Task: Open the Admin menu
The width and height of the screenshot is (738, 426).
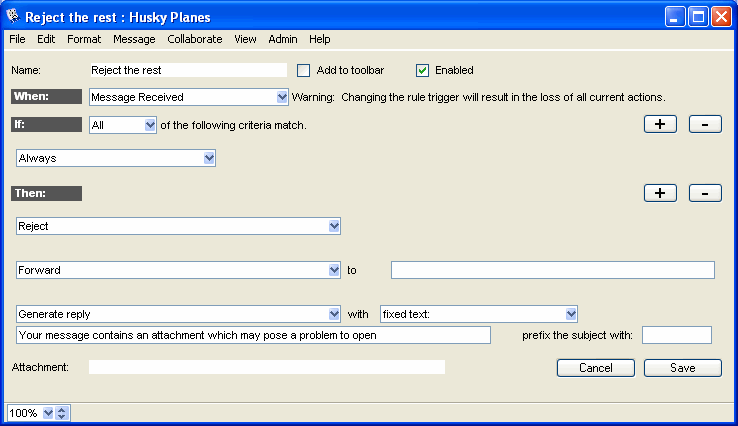Action: click(283, 39)
